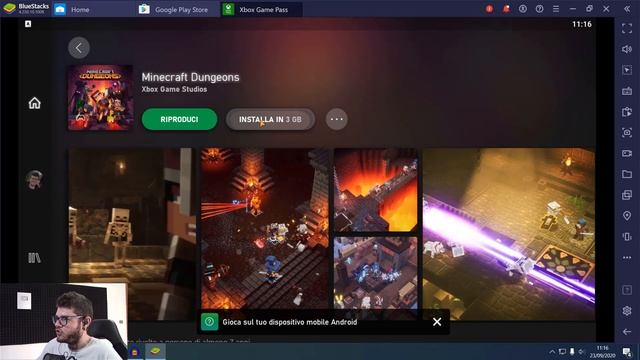
Task: Click the BlueStacks back arrow at sidebar bottom
Action: [627, 332]
